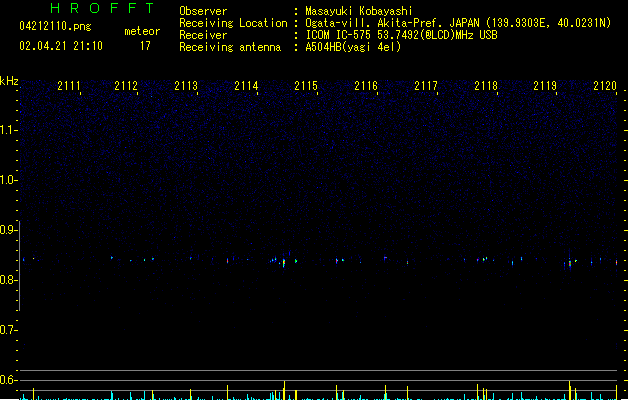Click the meteor echo just before 2115

click(x=284, y=263)
